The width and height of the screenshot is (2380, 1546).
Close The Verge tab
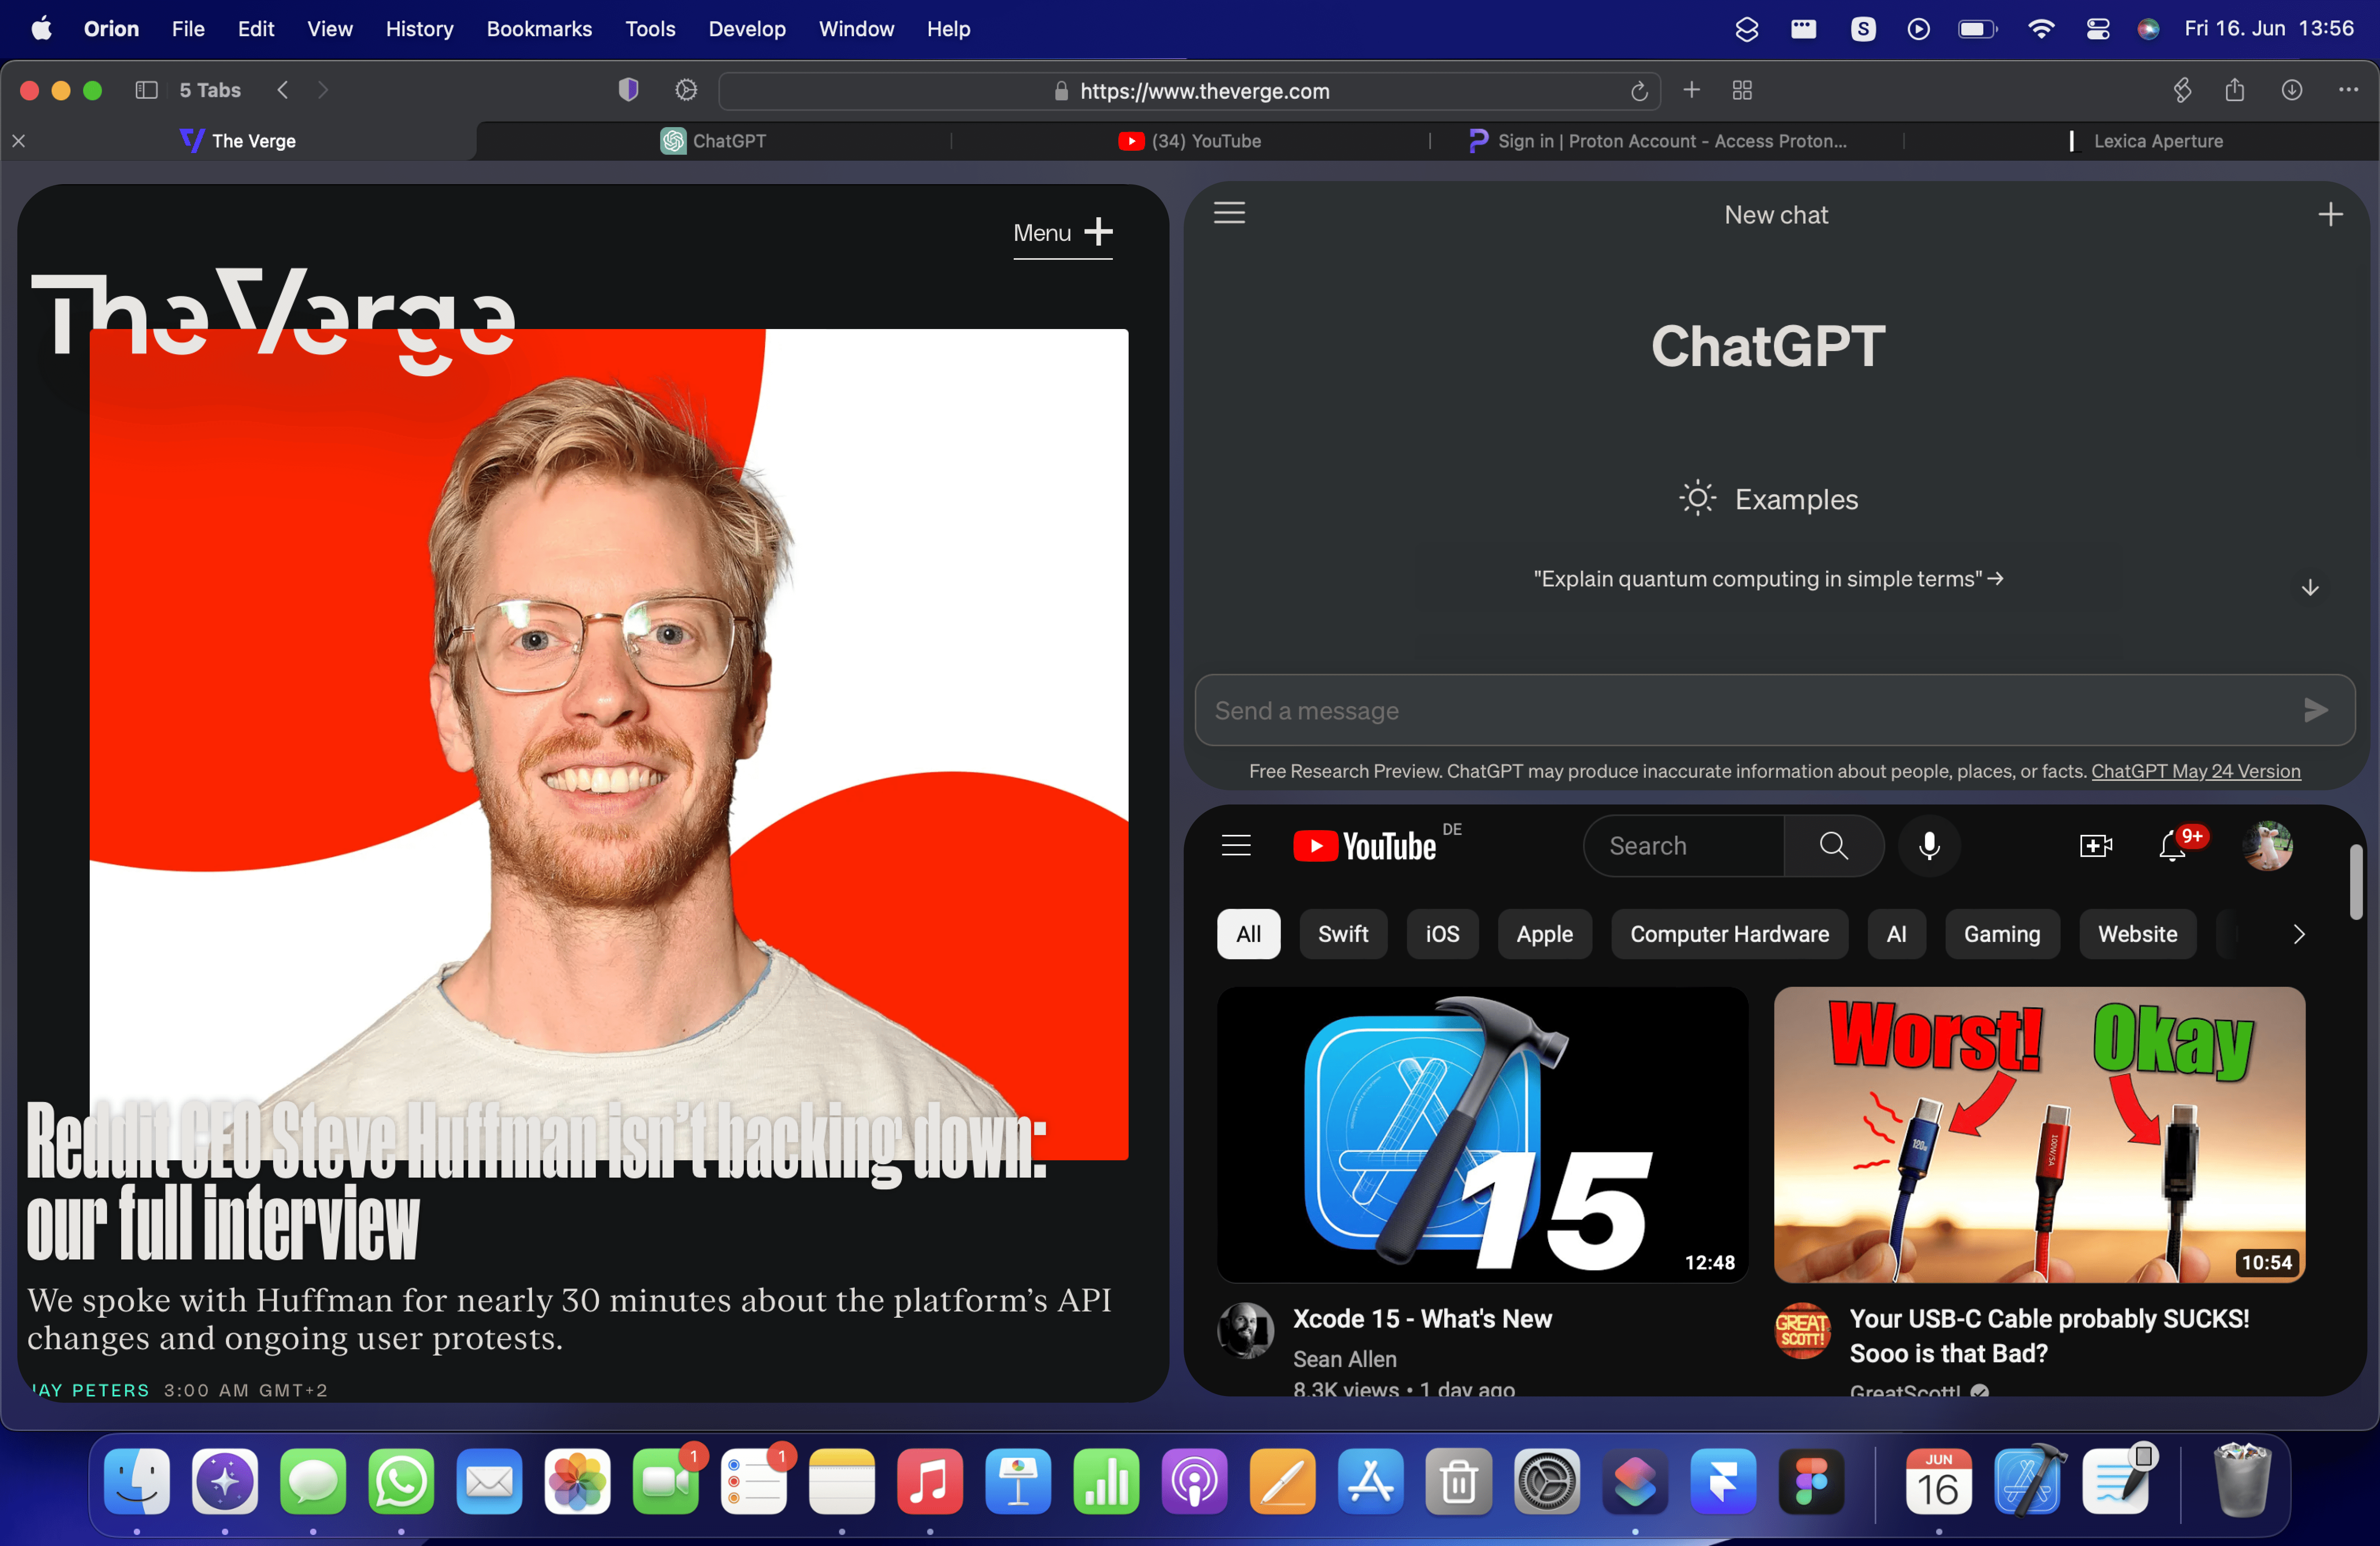19,141
